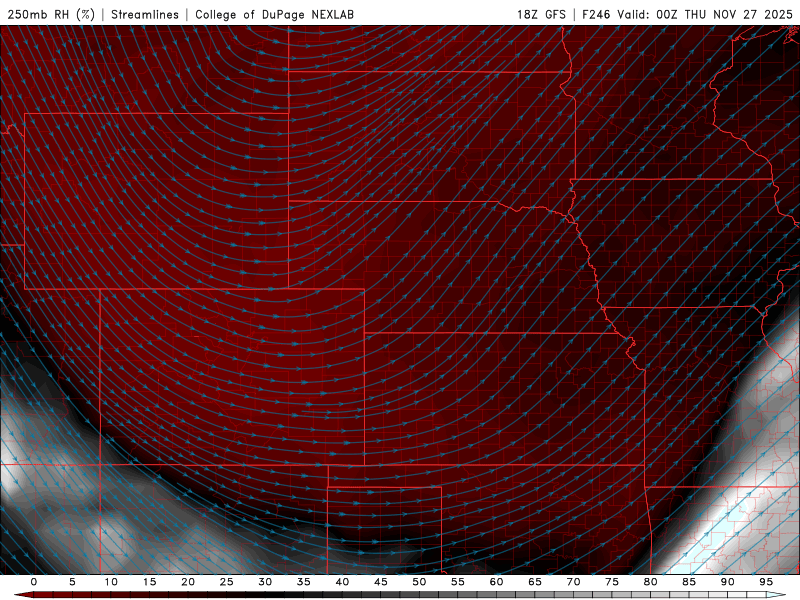Click the '40' legend tick value
The image size is (800, 600).
342,582
